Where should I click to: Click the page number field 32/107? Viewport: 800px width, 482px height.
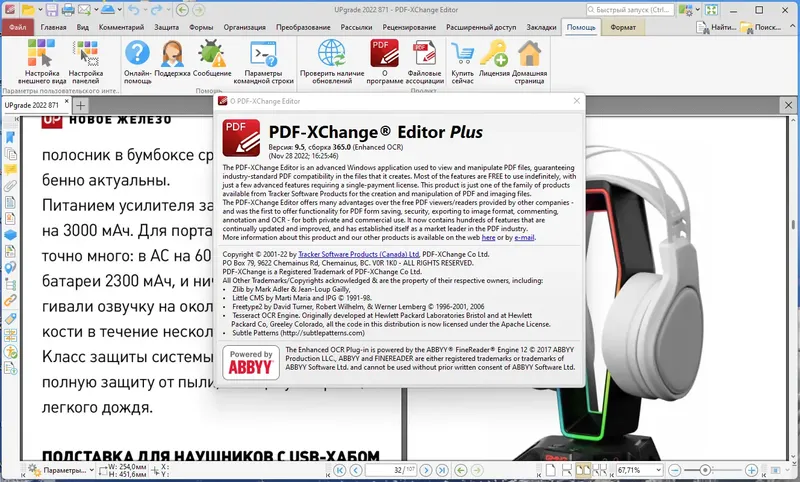(391, 470)
